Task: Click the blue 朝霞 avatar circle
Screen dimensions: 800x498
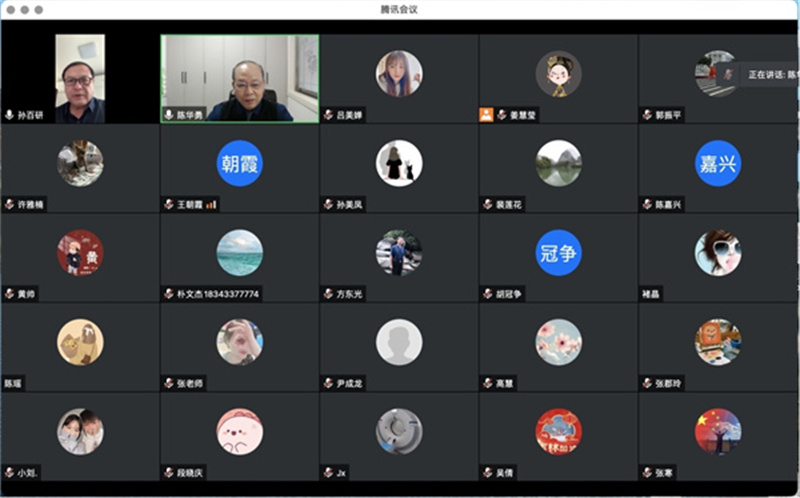Action: (240, 163)
